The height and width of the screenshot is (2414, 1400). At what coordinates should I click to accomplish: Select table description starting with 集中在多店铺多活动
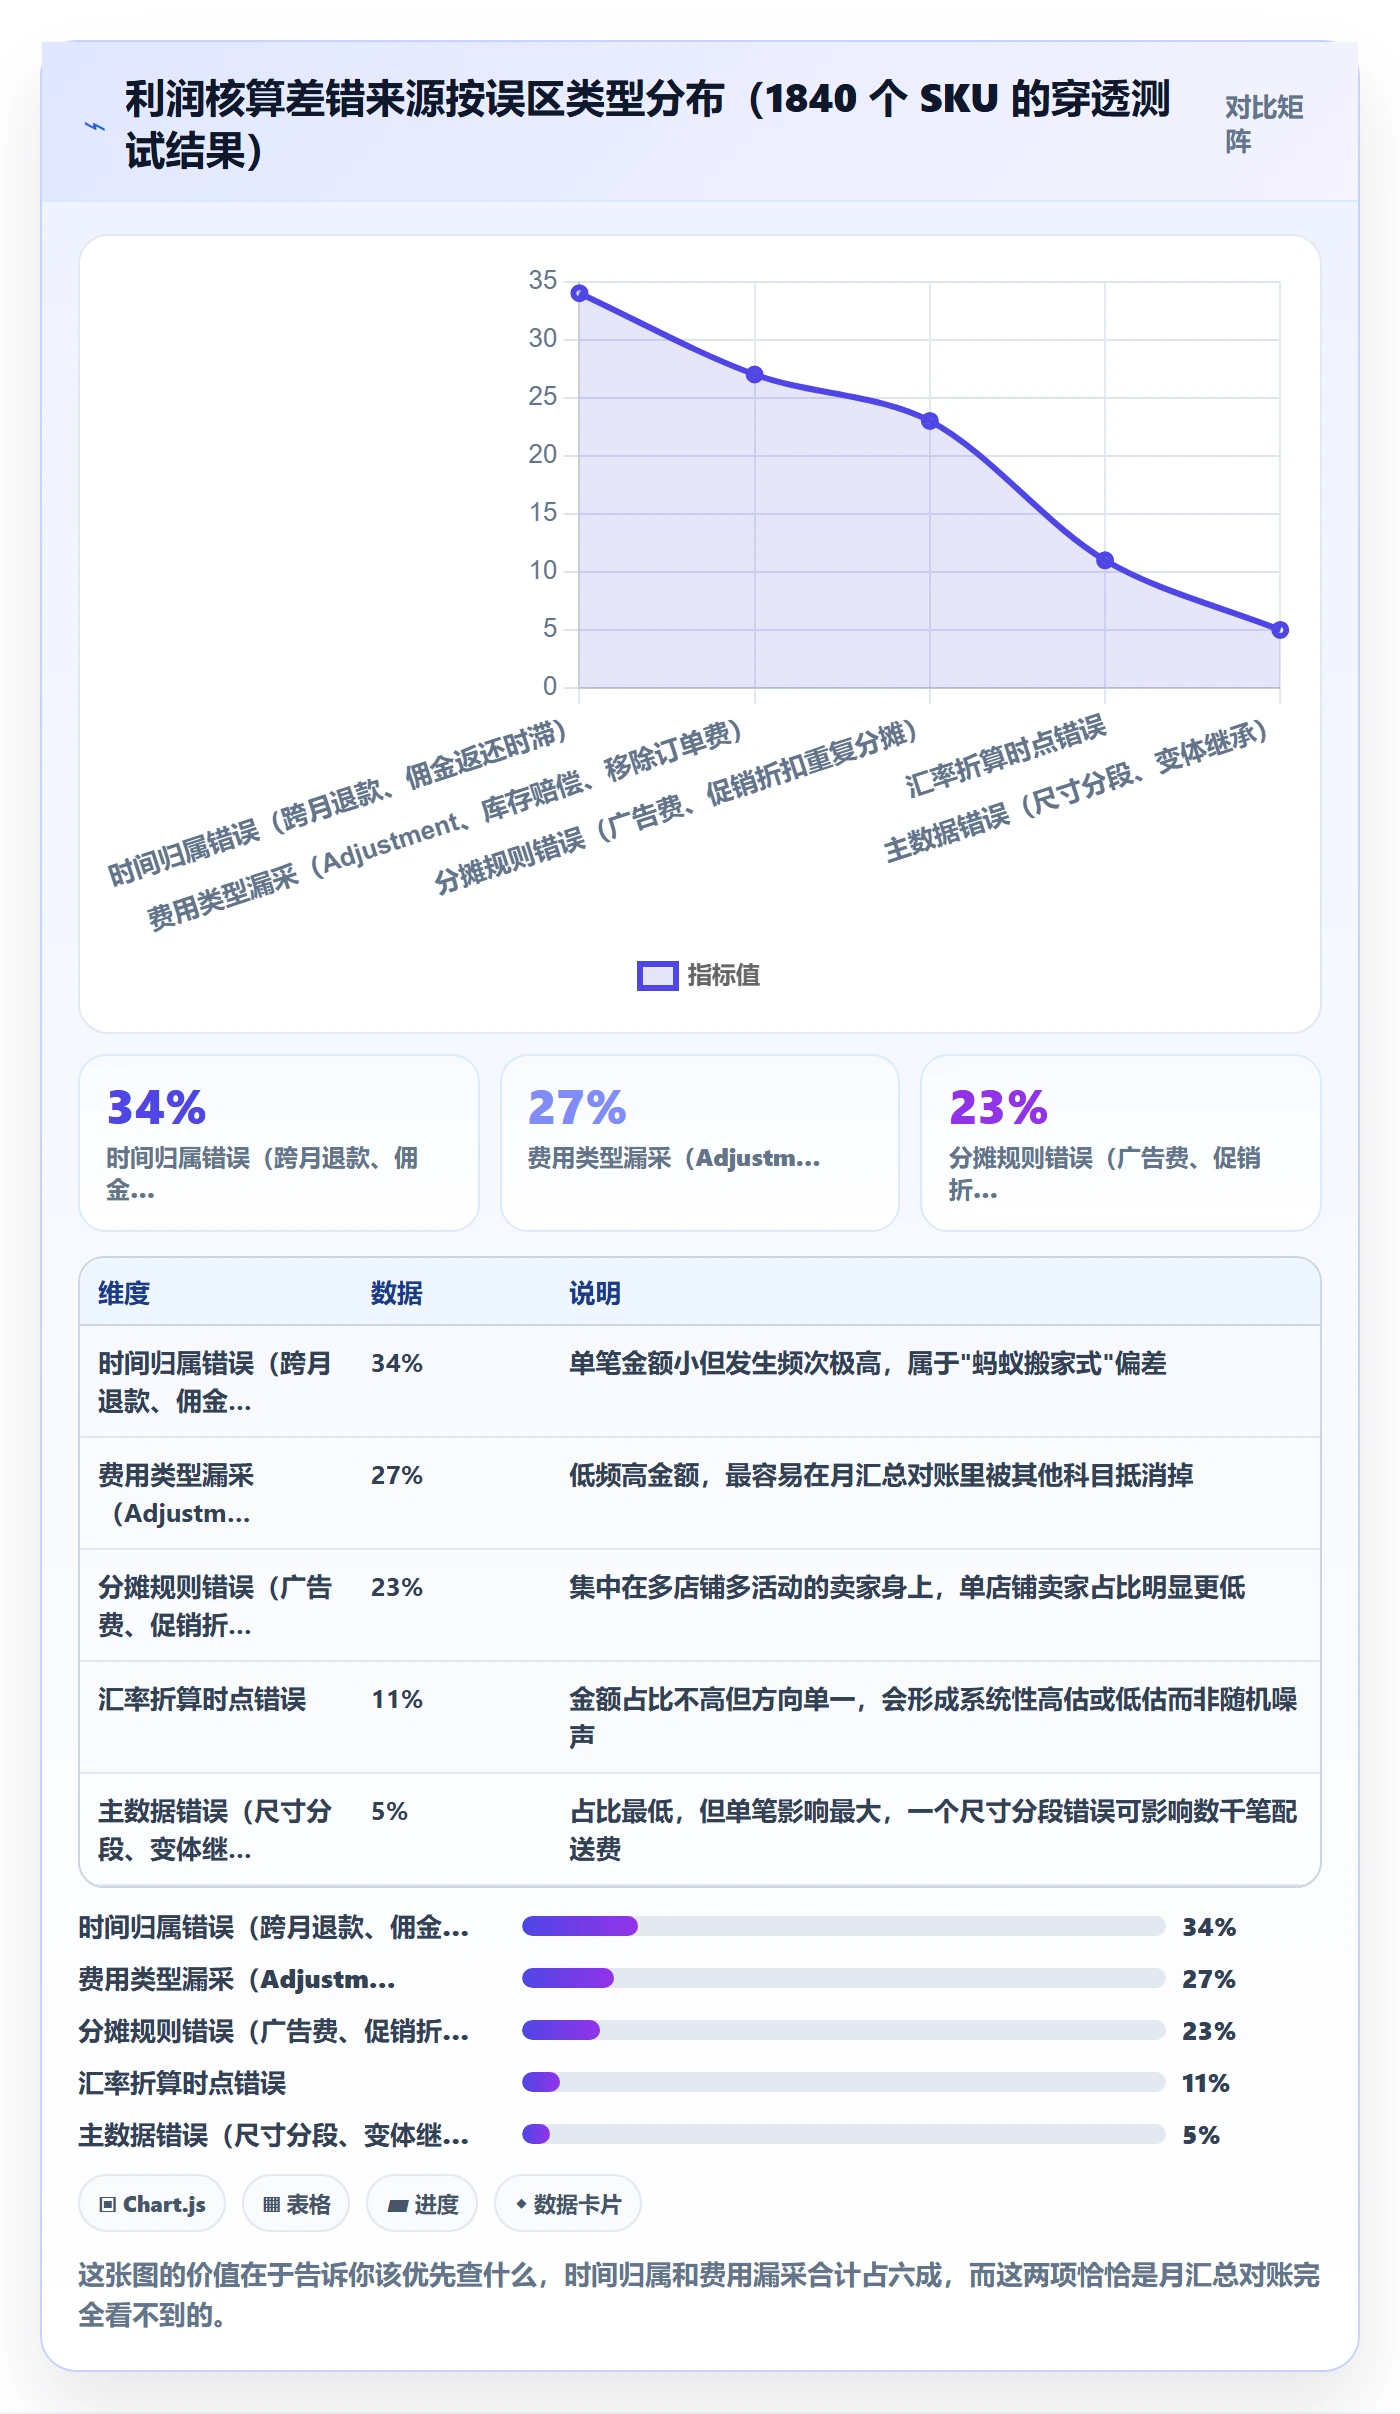point(907,1587)
